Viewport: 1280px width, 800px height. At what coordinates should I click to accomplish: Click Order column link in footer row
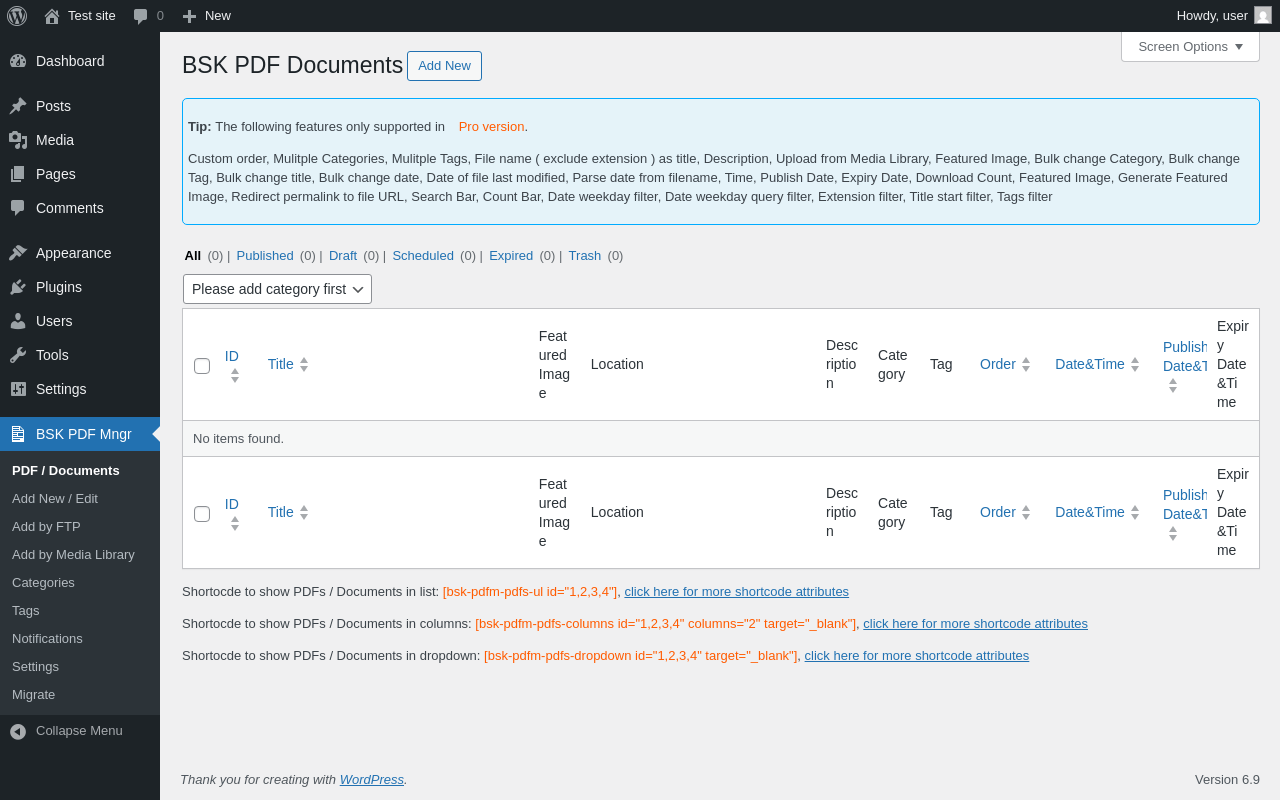pos(998,512)
